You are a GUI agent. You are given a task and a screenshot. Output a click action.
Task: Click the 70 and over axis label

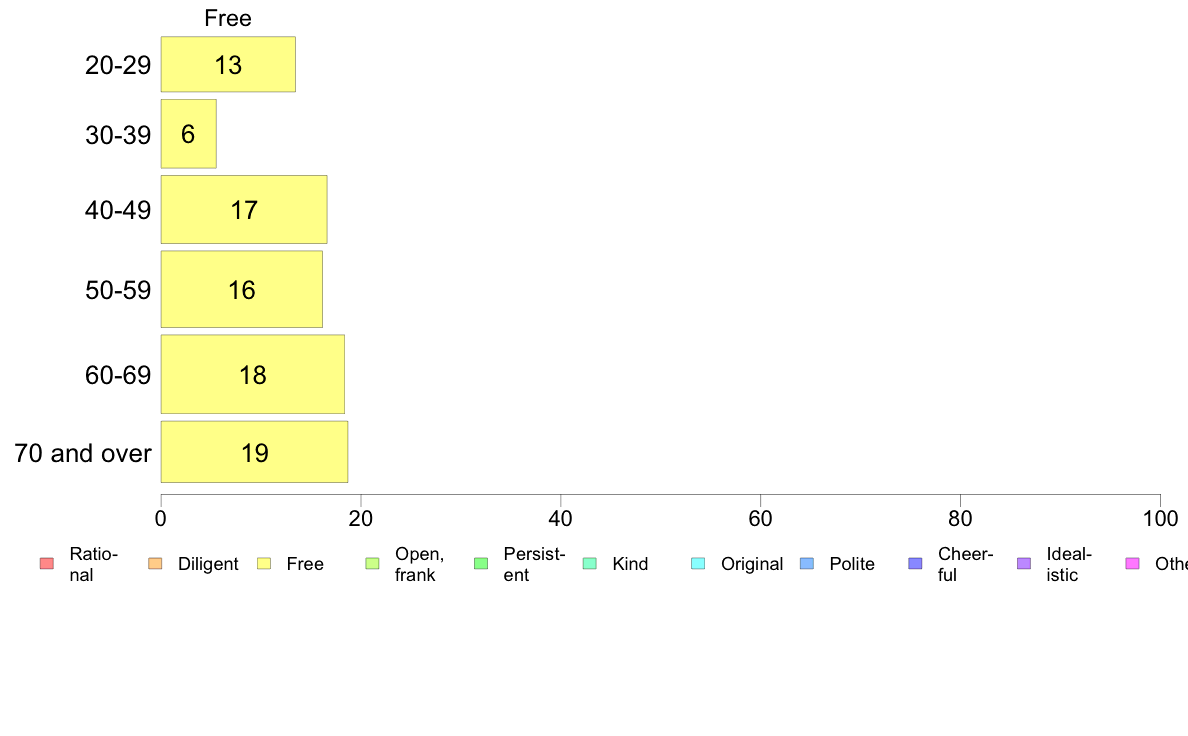coord(83,454)
